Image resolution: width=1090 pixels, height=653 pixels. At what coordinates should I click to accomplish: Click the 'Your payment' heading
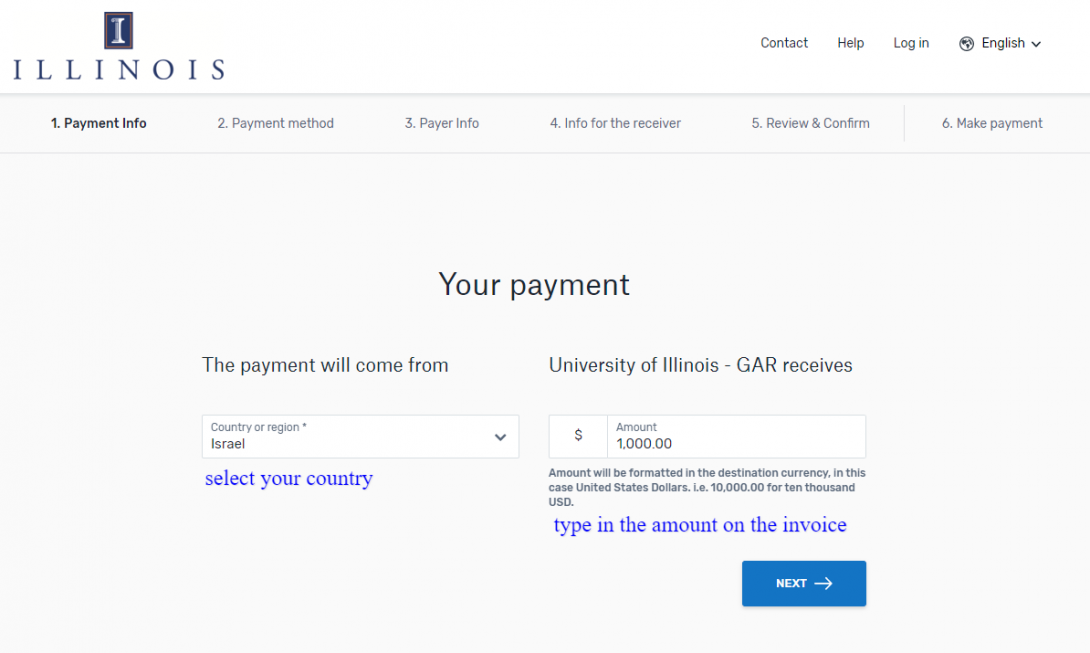pyautogui.click(x=534, y=285)
